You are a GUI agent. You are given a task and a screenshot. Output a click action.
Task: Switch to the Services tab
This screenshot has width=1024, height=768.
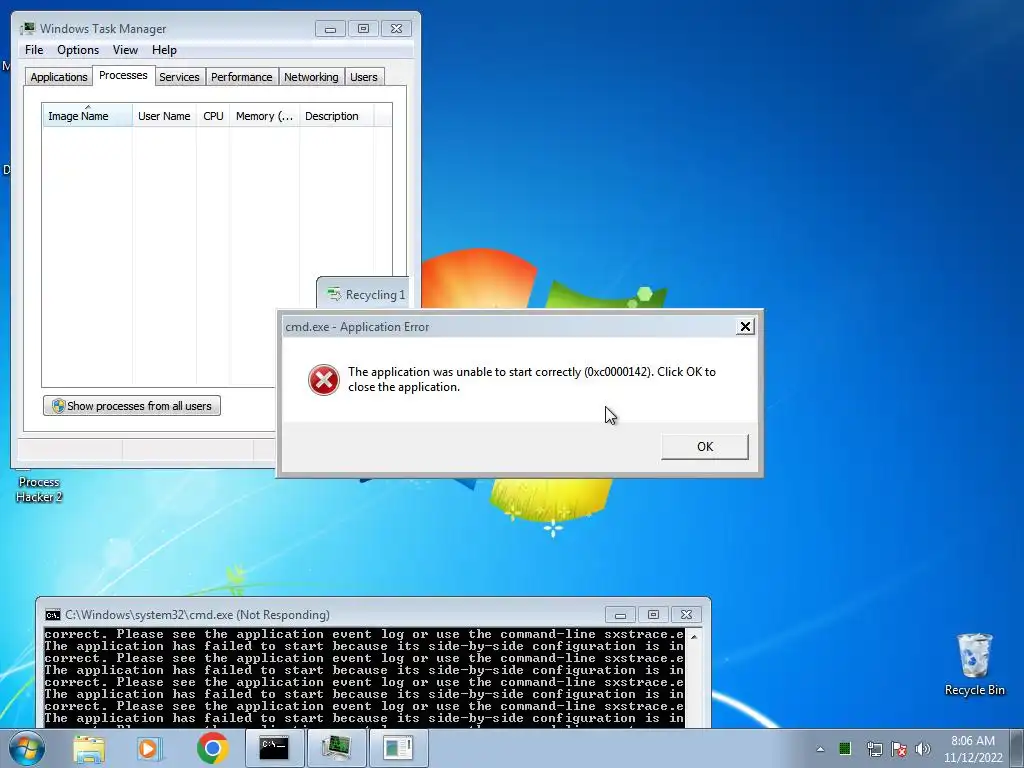[x=179, y=77]
